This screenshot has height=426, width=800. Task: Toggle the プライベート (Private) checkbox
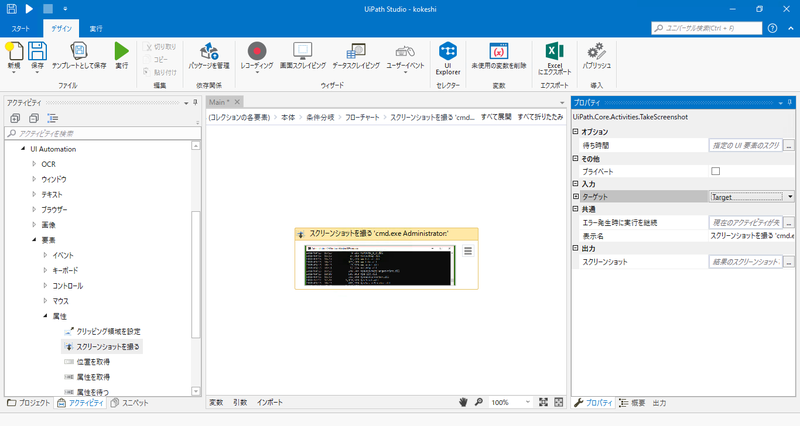pyautogui.click(x=715, y=171)
